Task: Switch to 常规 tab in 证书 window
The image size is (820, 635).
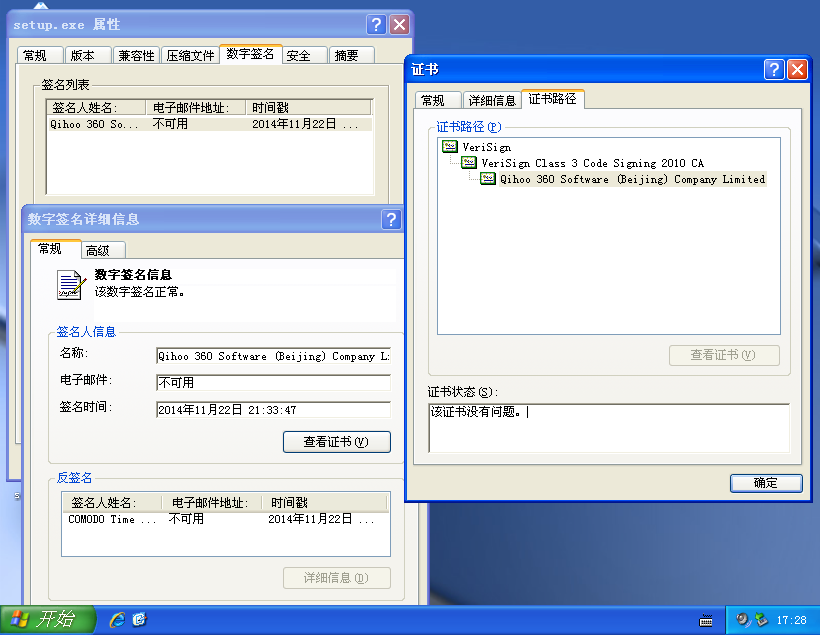Action: [438, 100]
